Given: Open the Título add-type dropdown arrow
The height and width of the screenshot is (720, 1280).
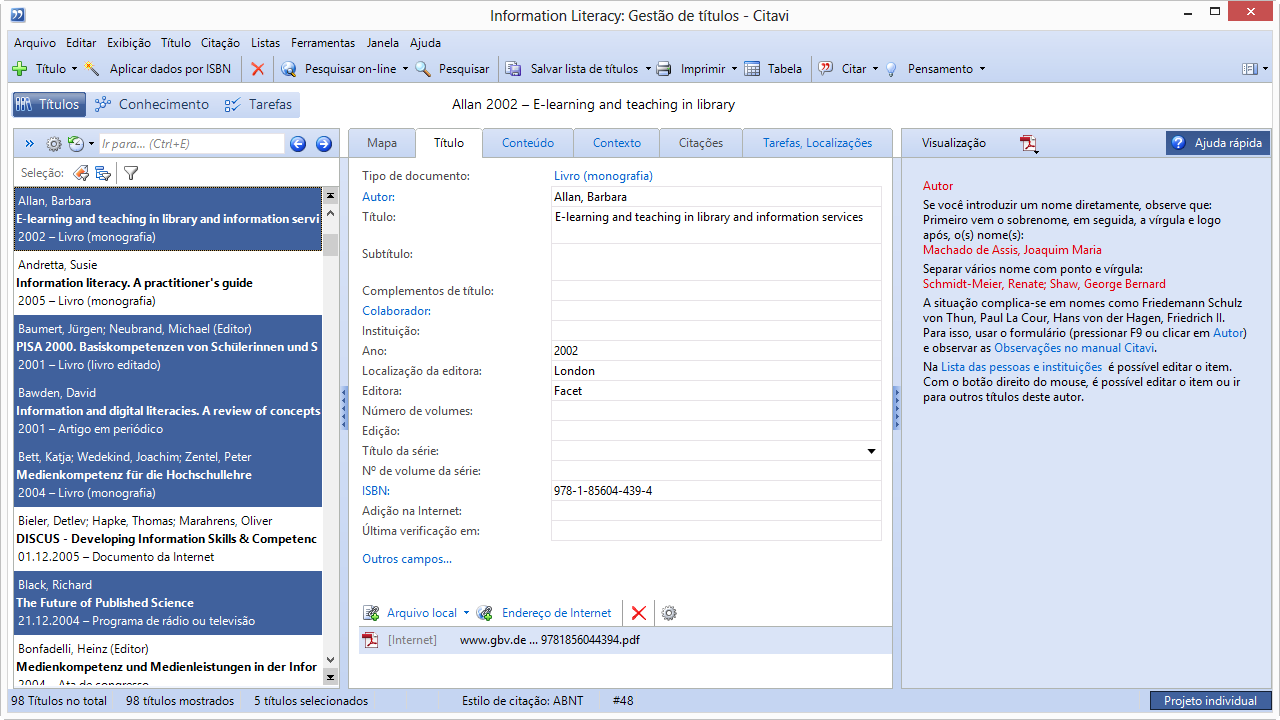Looking at the screenshot, I should (74, 69).
